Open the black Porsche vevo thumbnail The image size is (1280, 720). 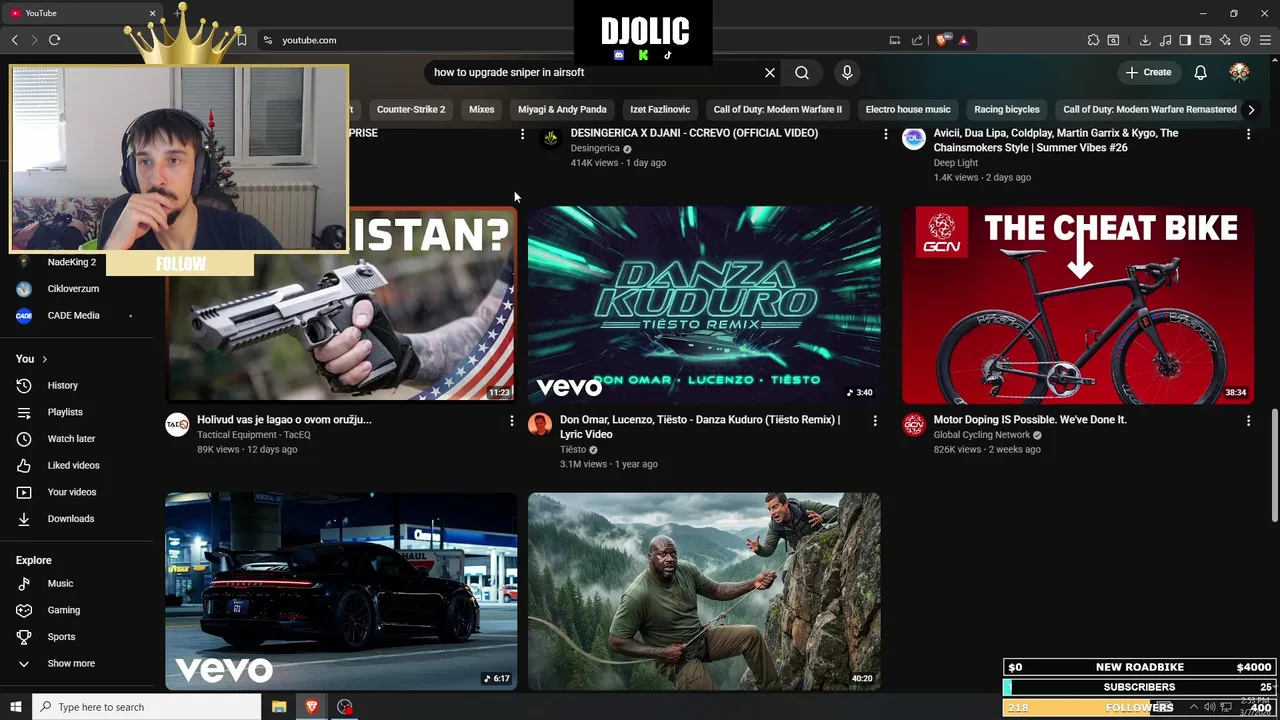[341, 590]
